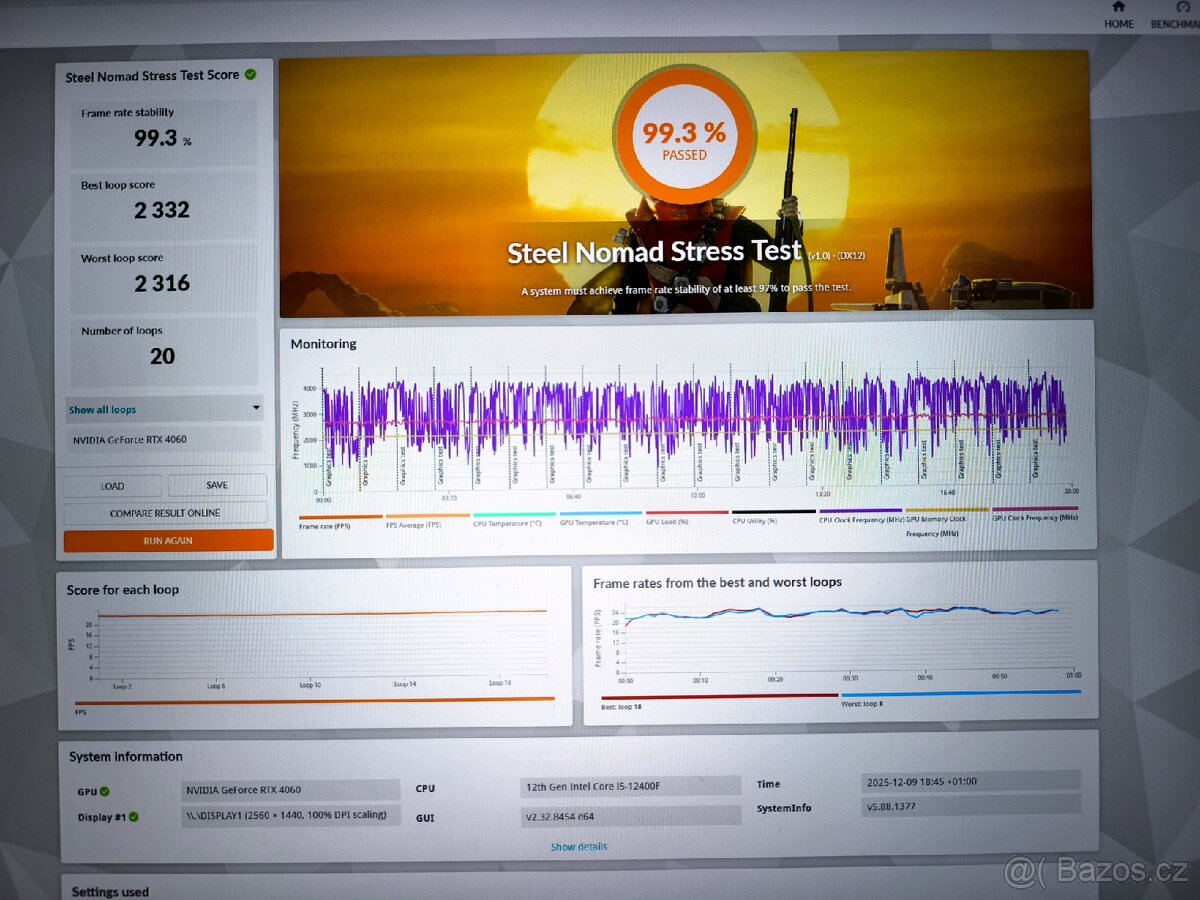Click the NVIDIA GeForce RTX 4060 field in System information
This screenshot has width=1200, height=900.
(x=292, y=790)
